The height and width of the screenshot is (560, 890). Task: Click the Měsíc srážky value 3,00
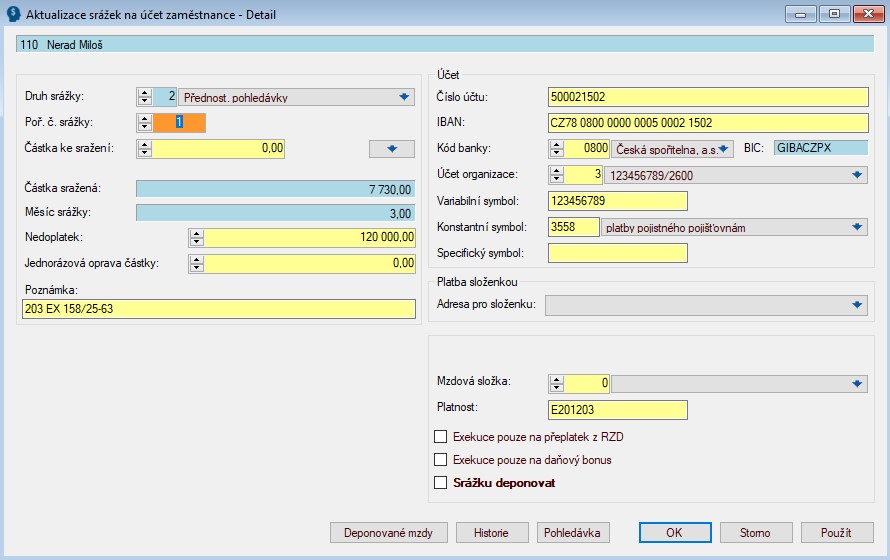276,213
